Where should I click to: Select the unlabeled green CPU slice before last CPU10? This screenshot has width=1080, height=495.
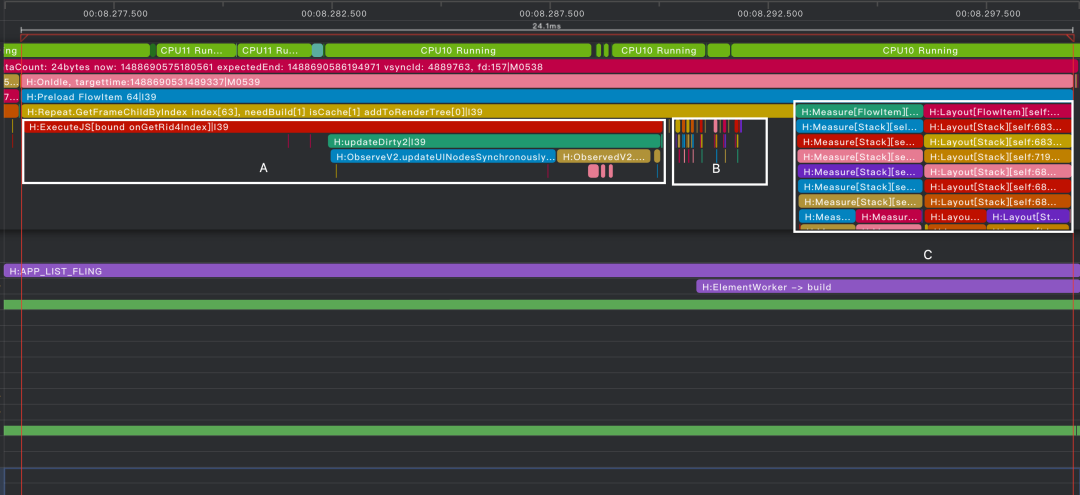click(x=718, y=50)
